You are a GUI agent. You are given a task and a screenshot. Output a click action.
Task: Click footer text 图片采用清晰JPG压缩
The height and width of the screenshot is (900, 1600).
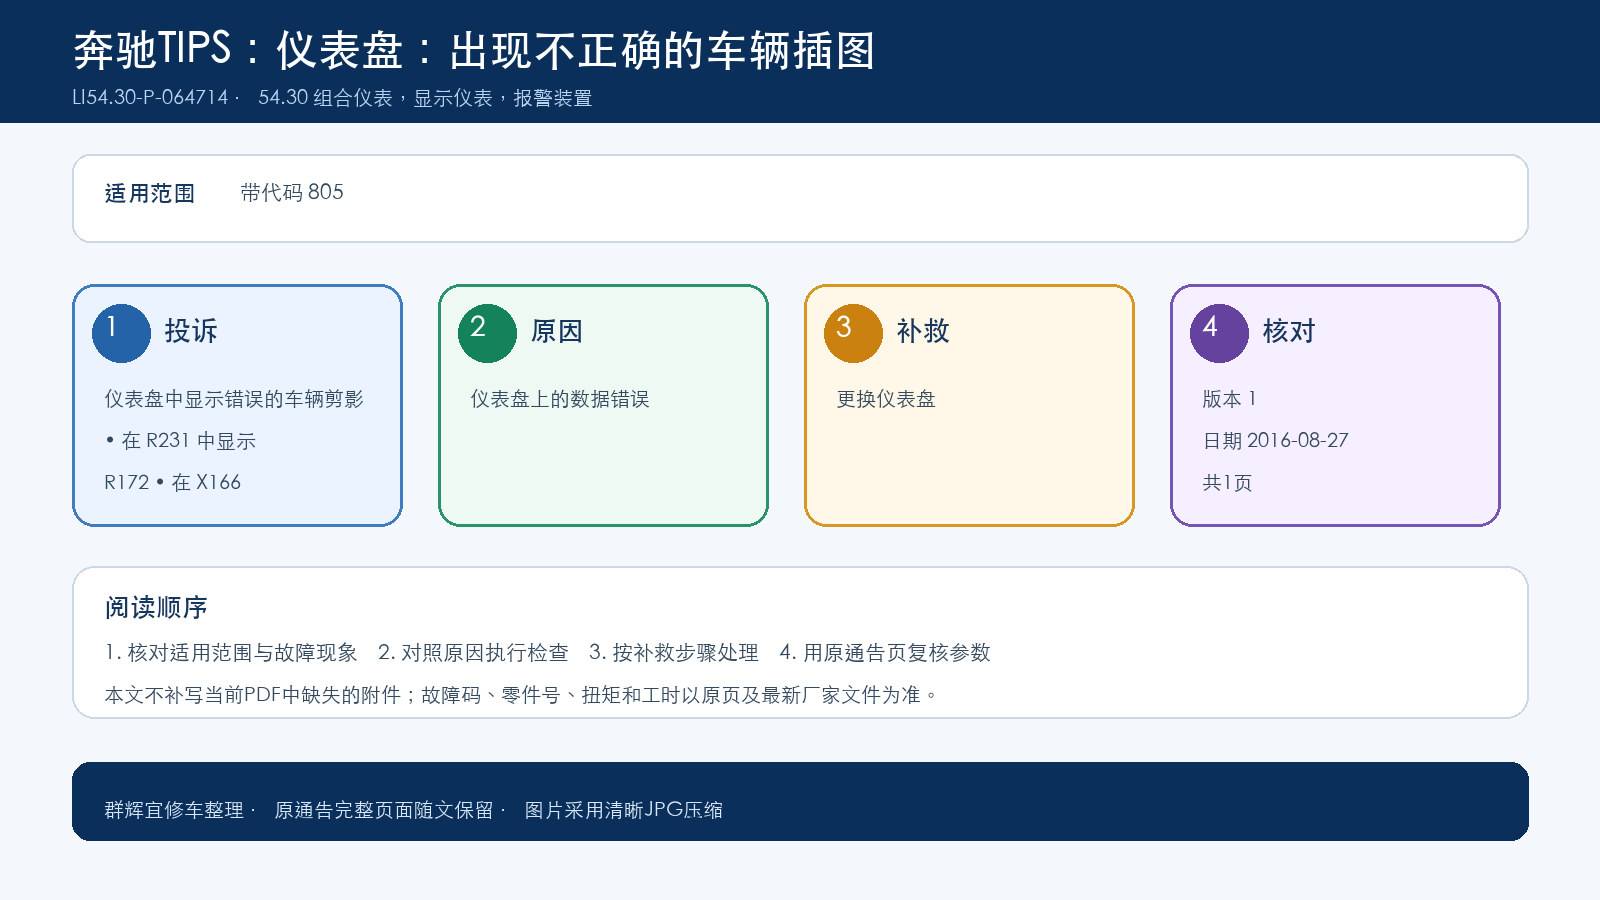point(624,810)
